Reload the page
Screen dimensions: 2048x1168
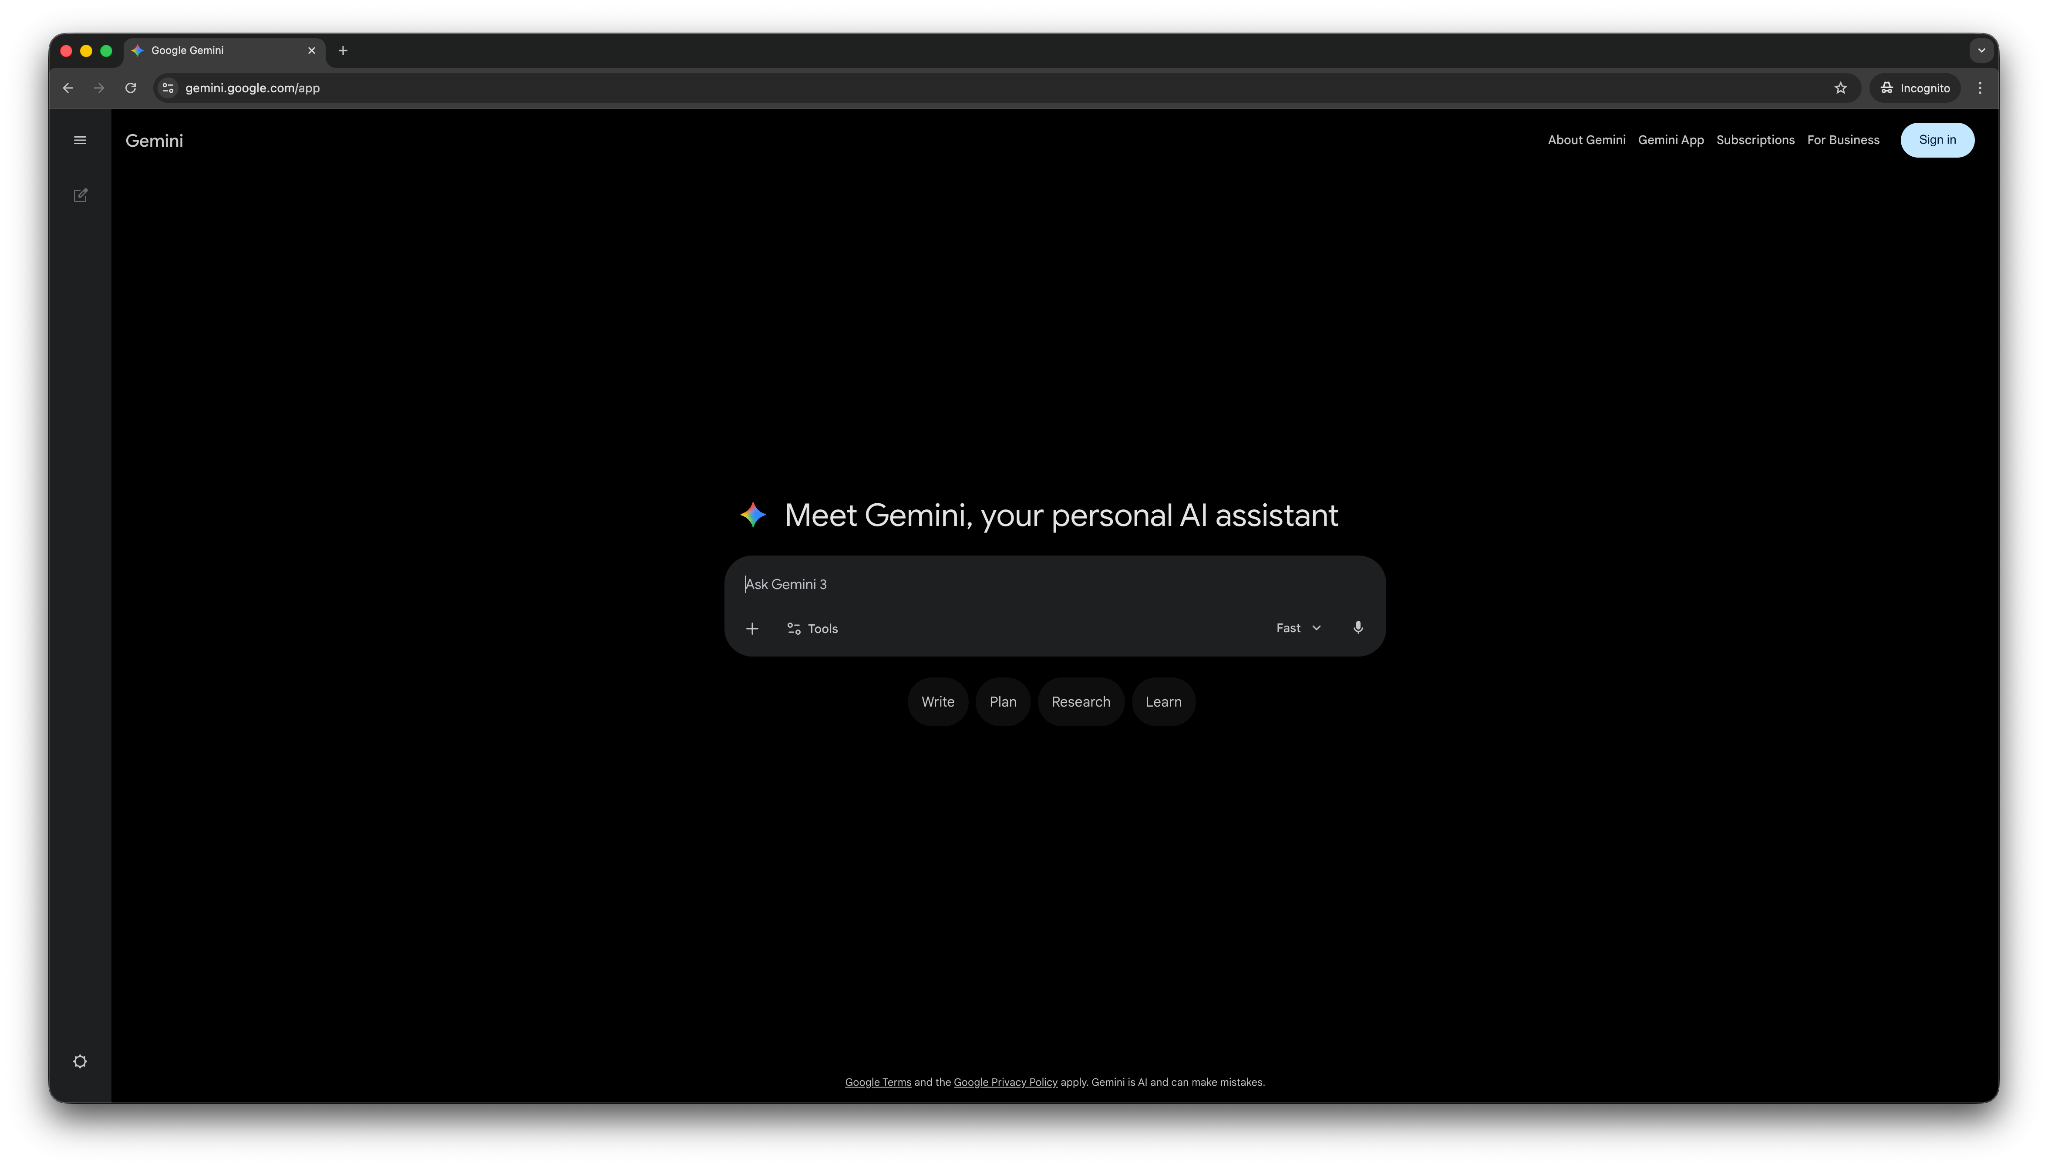tap(130, 88)
